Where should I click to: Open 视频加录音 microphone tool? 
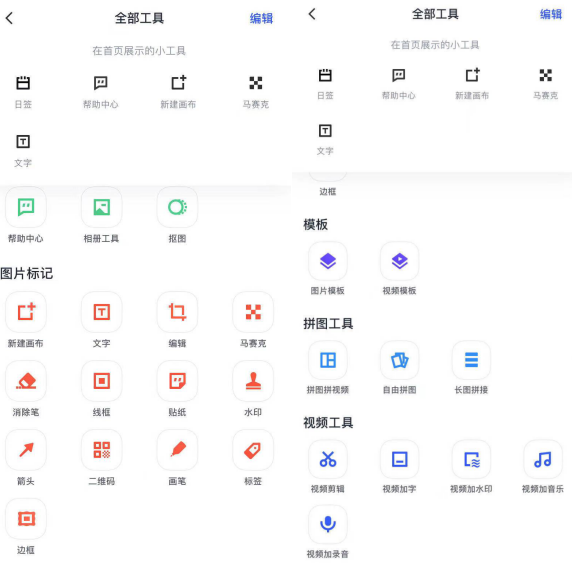tap(328, 524)
